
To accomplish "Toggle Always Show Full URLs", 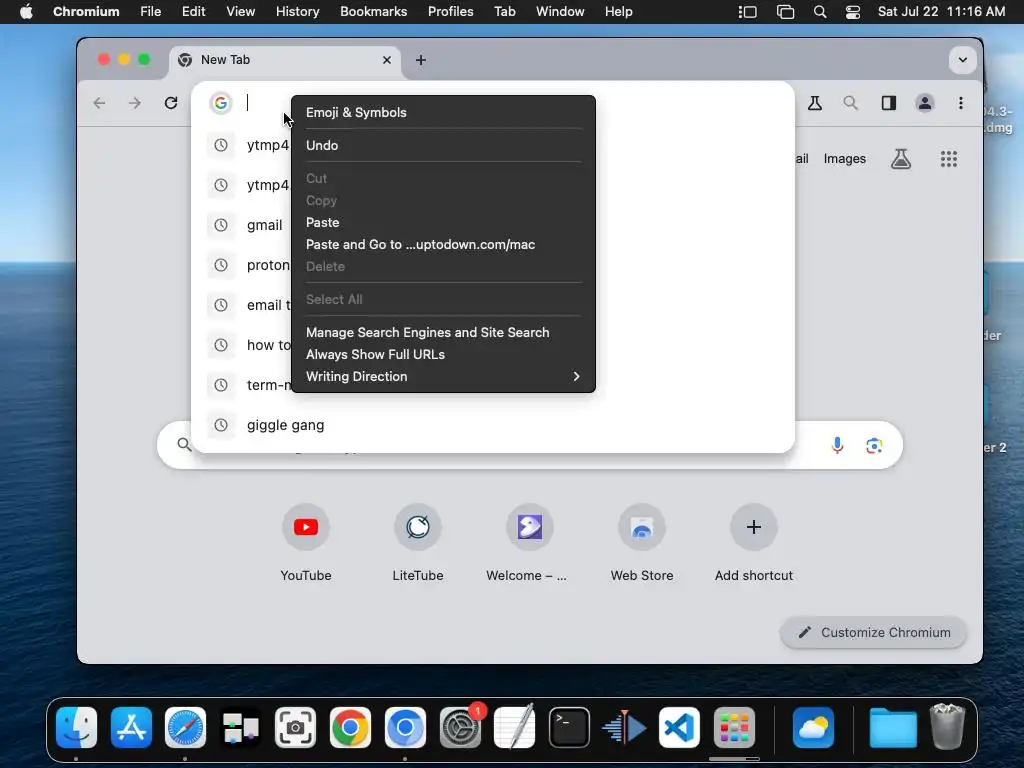I will pos(443,355).
